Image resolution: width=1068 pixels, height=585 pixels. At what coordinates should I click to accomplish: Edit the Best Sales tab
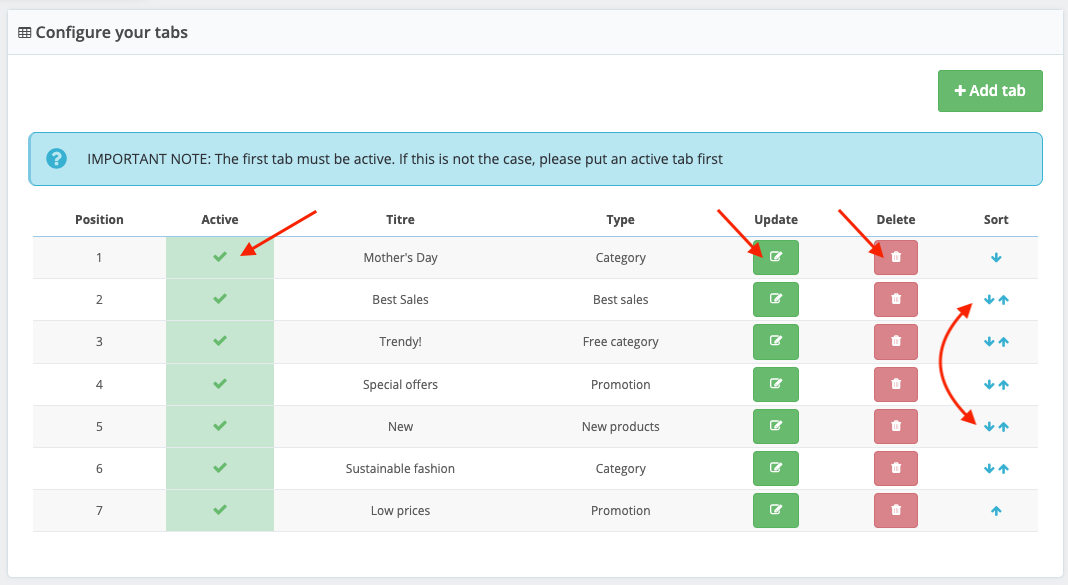pos(776,300)
